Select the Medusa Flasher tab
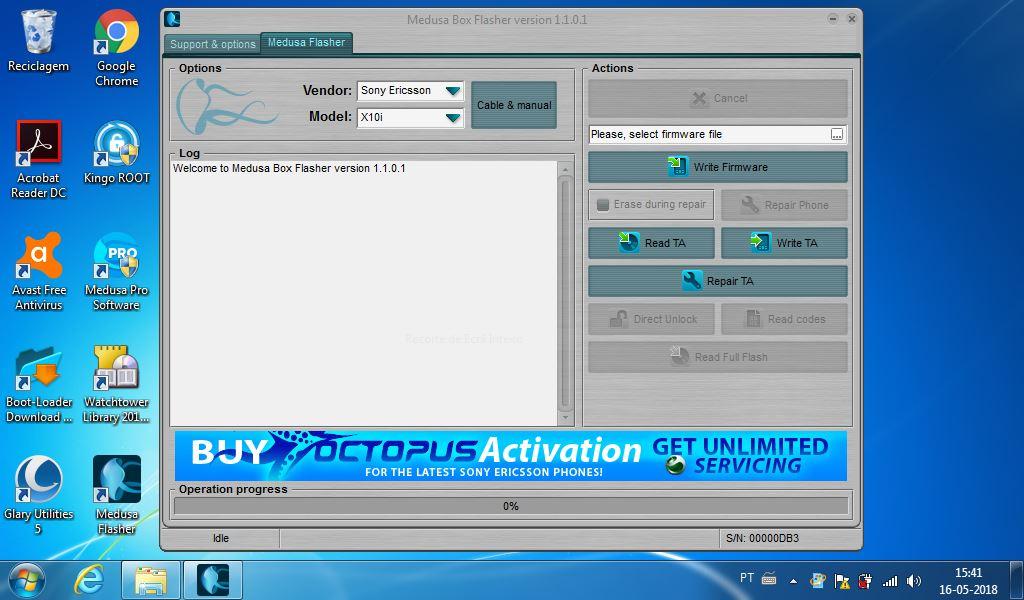 pos(306,42)
